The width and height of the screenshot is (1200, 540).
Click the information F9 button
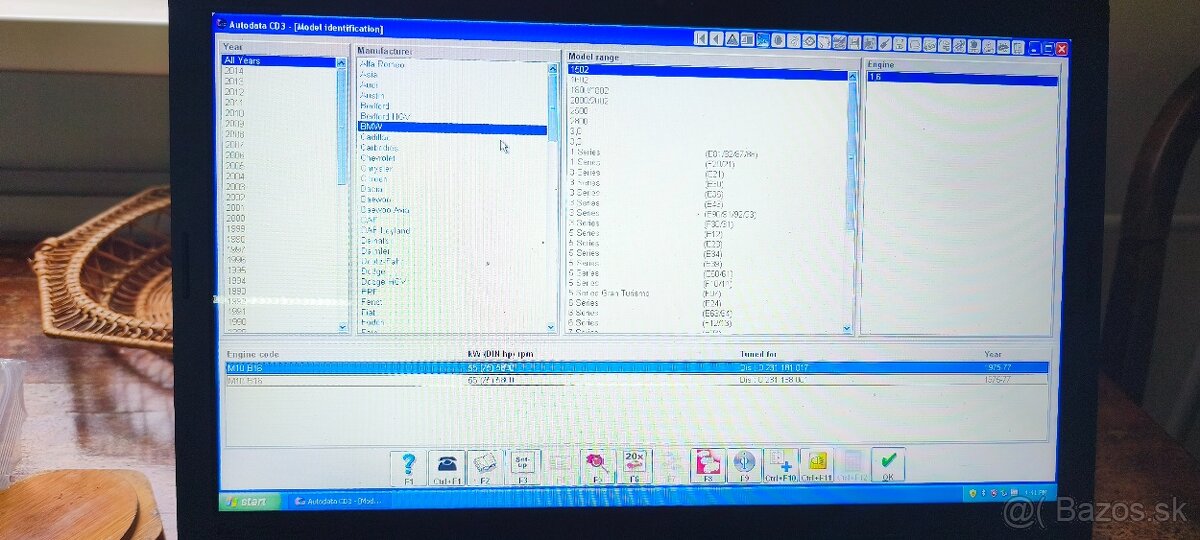pos(743,467)
